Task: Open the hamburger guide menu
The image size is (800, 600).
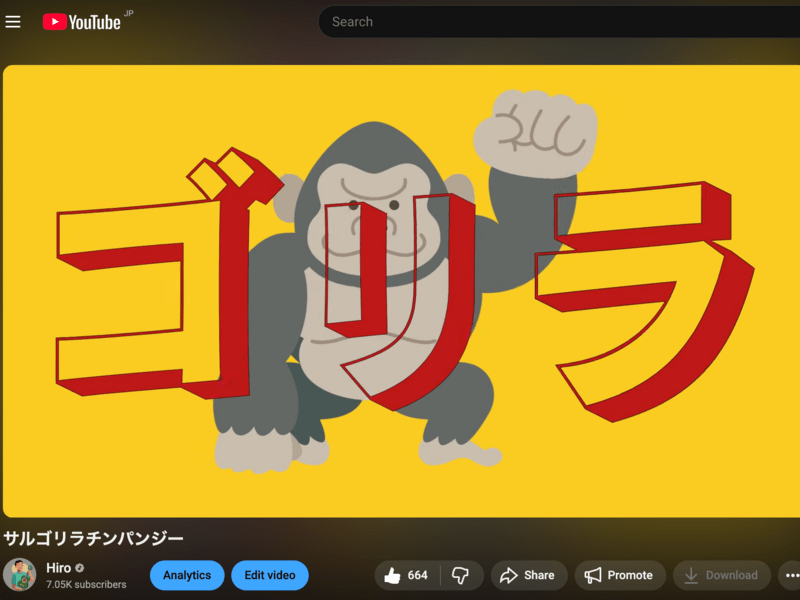Action: coord(13,22)
